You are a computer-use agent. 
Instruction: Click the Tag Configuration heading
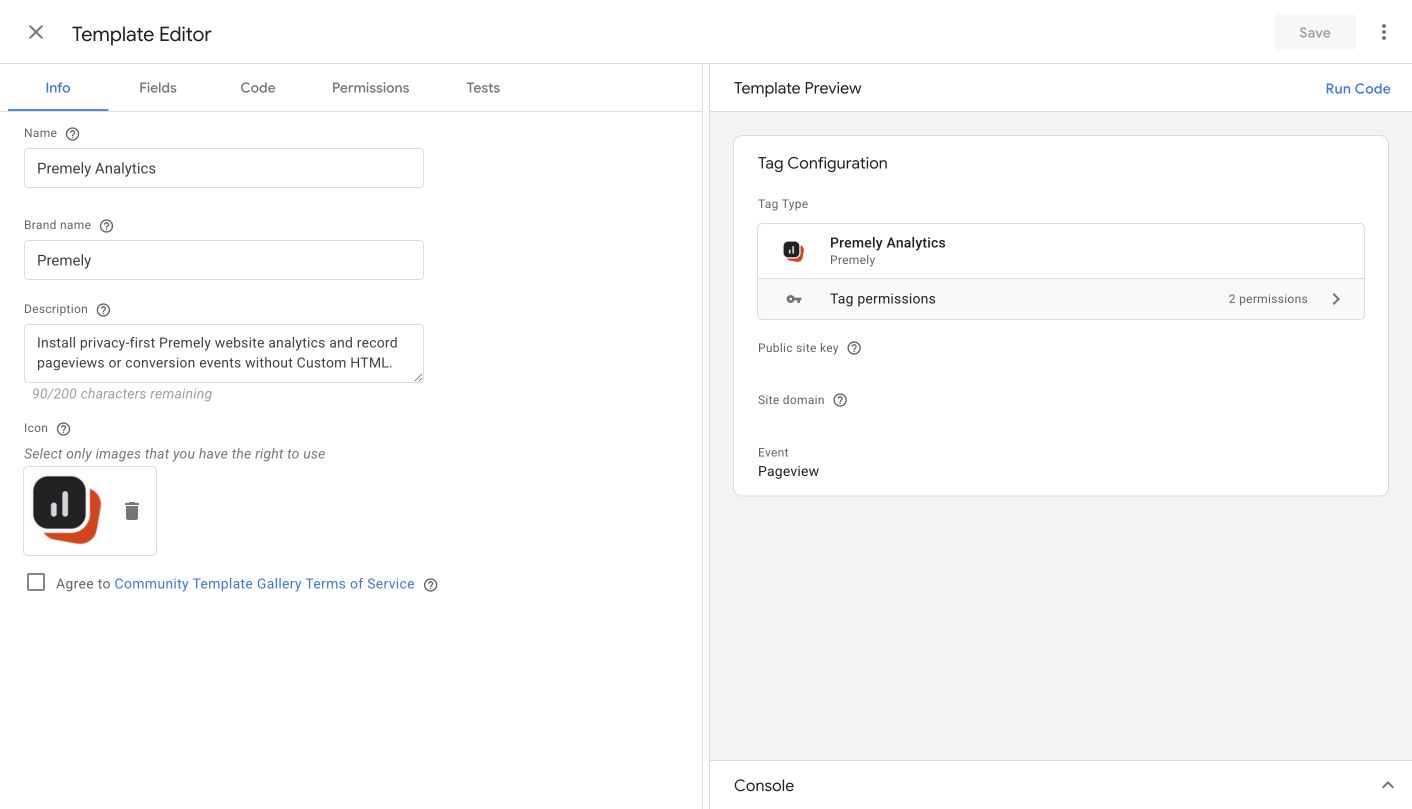(822, 163)
